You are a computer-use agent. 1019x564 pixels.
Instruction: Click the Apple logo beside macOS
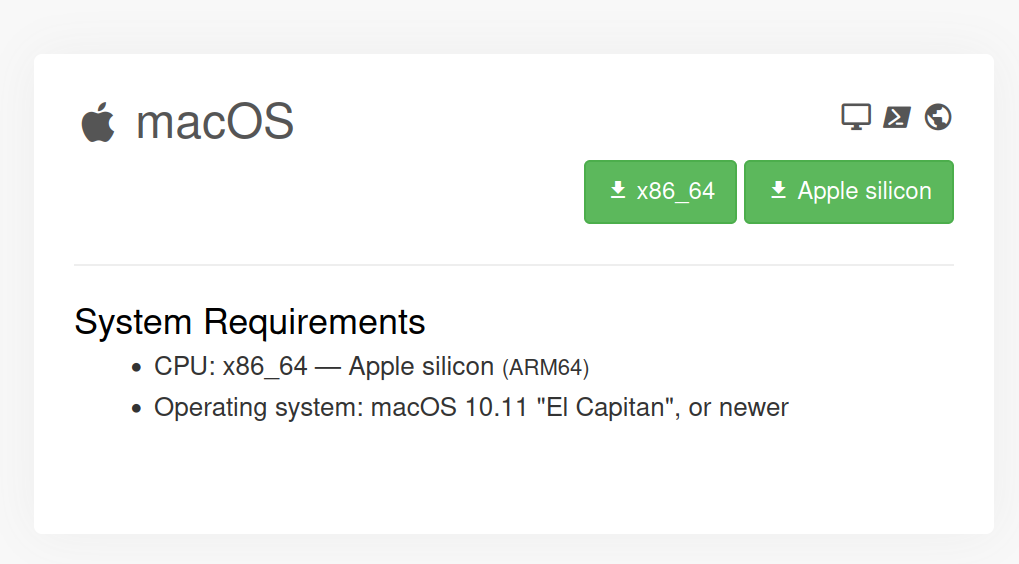98,123
